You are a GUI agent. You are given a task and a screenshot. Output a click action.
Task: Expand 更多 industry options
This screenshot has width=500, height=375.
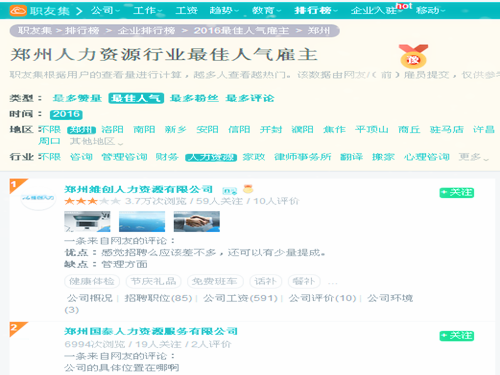click(473, 157)
